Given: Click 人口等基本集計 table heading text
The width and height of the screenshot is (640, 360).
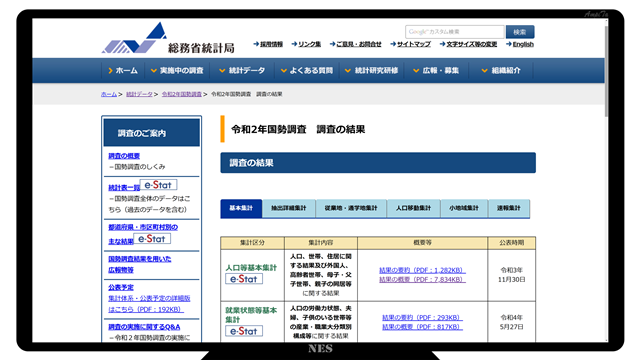Looking at the screenshot, I should pos(251,268).
